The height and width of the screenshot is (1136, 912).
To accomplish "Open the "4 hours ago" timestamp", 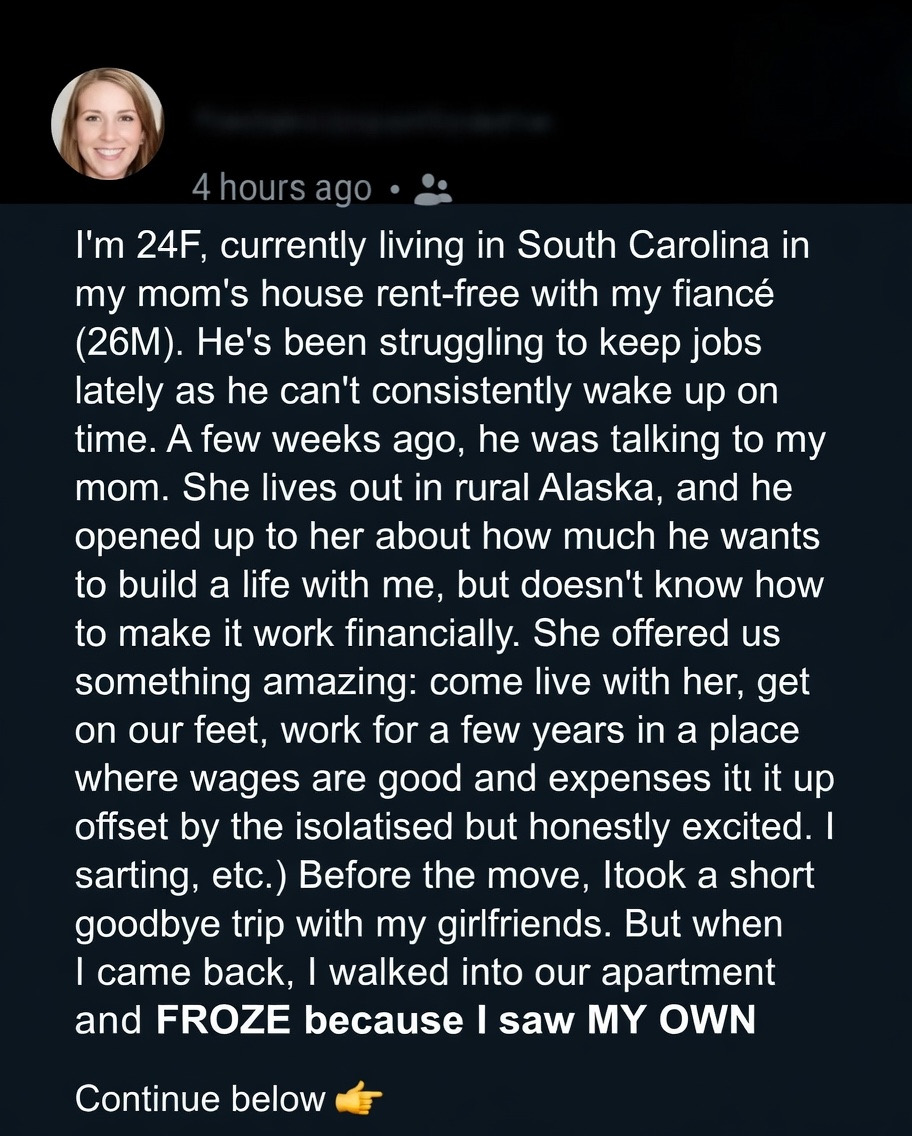I will pyautogui.click(x=281, y=188).
